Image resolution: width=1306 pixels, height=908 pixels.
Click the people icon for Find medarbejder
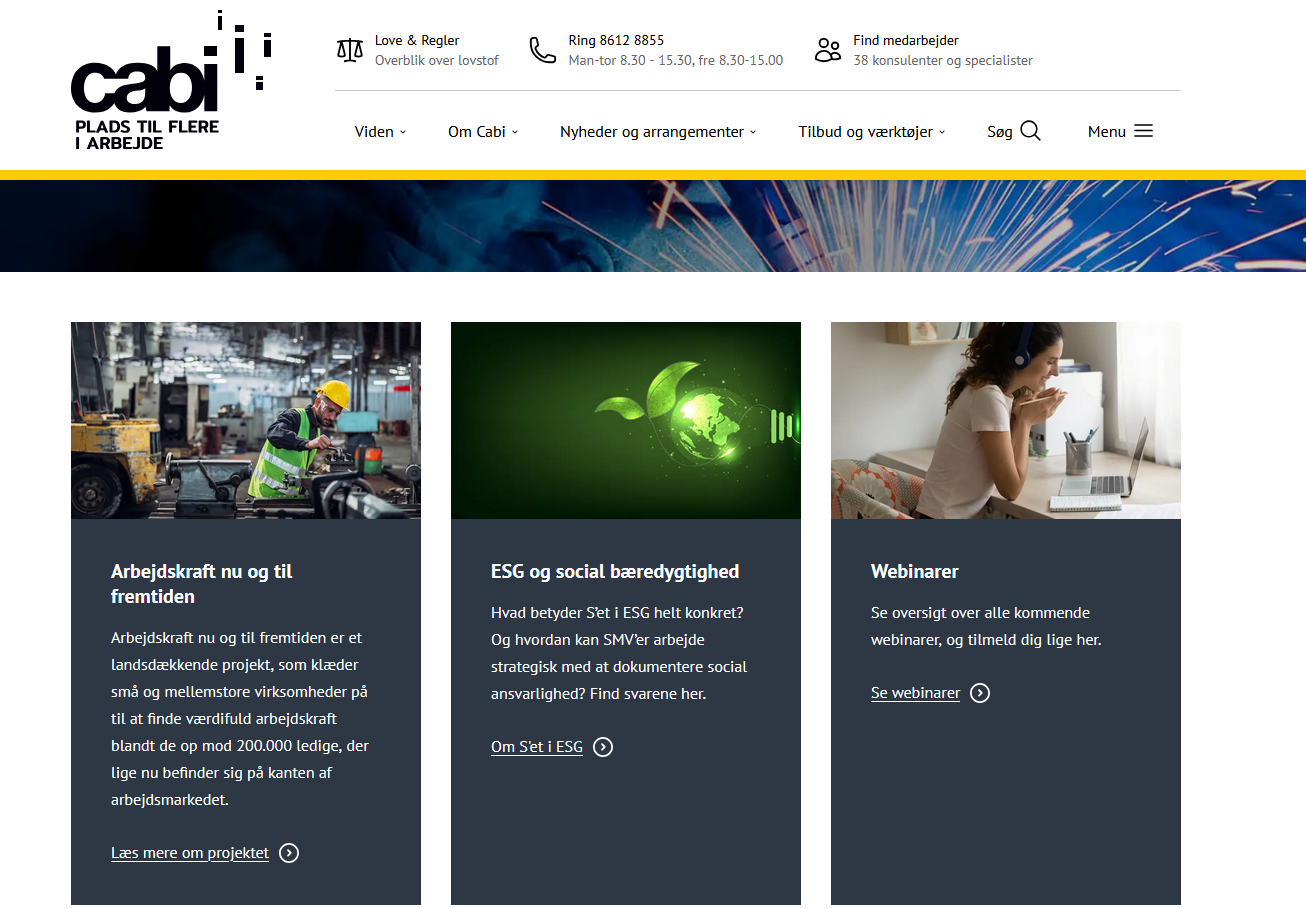click(828, 50)
